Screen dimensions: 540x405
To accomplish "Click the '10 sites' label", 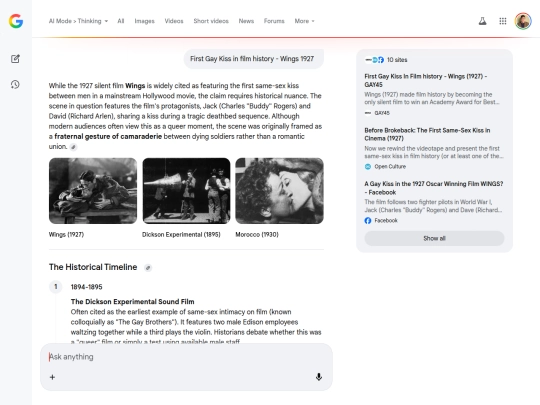I will tap(397, 60).
